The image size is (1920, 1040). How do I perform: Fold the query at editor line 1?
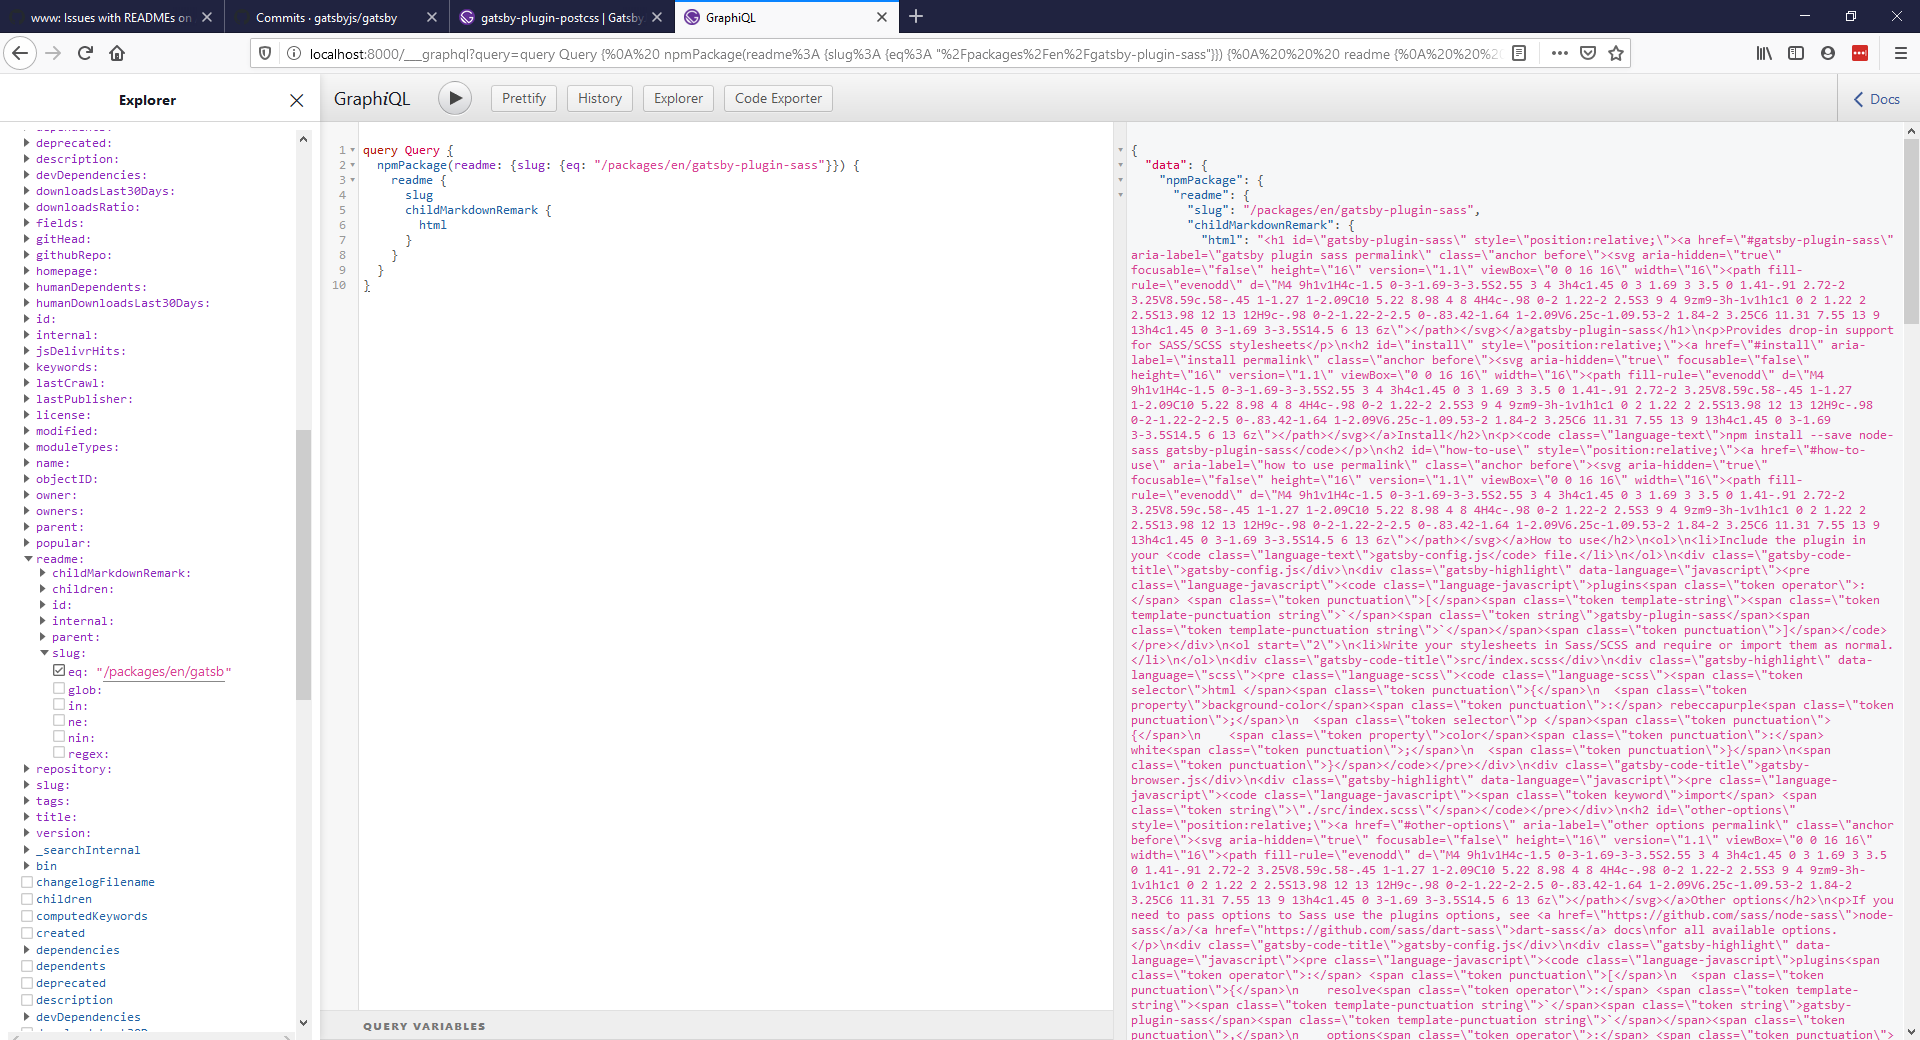click(352, 150)
